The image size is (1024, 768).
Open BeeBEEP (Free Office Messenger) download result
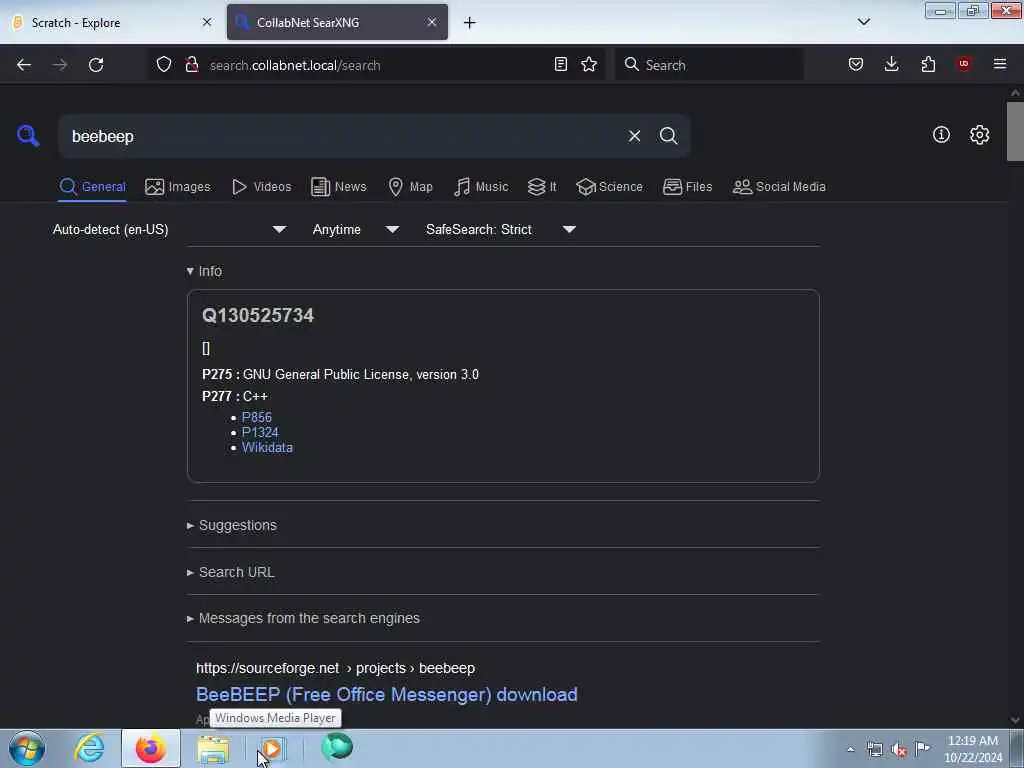pyautogui.click(x=387, y=694)
